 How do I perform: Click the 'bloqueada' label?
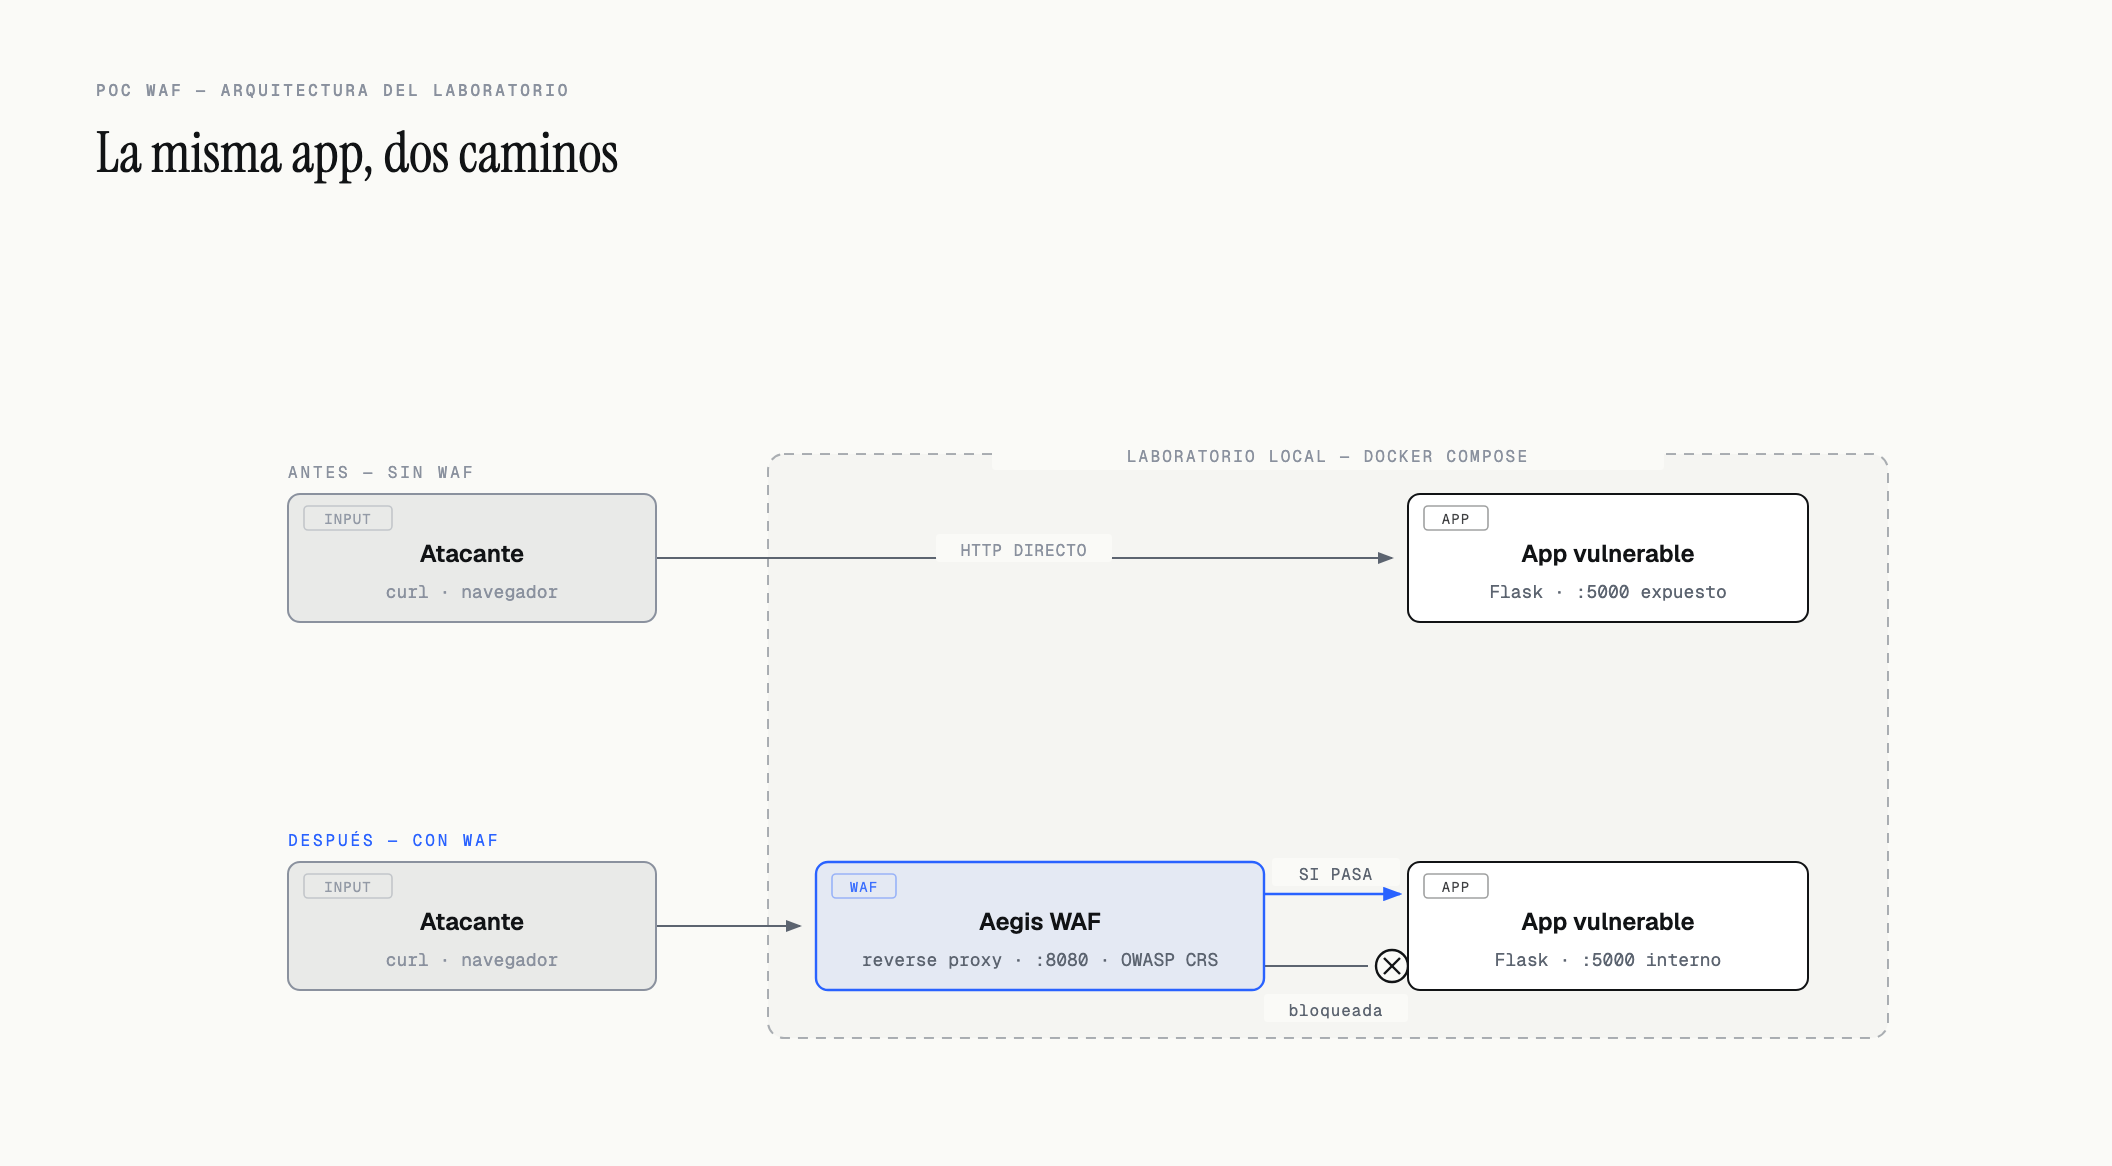coord(1335,1010)
